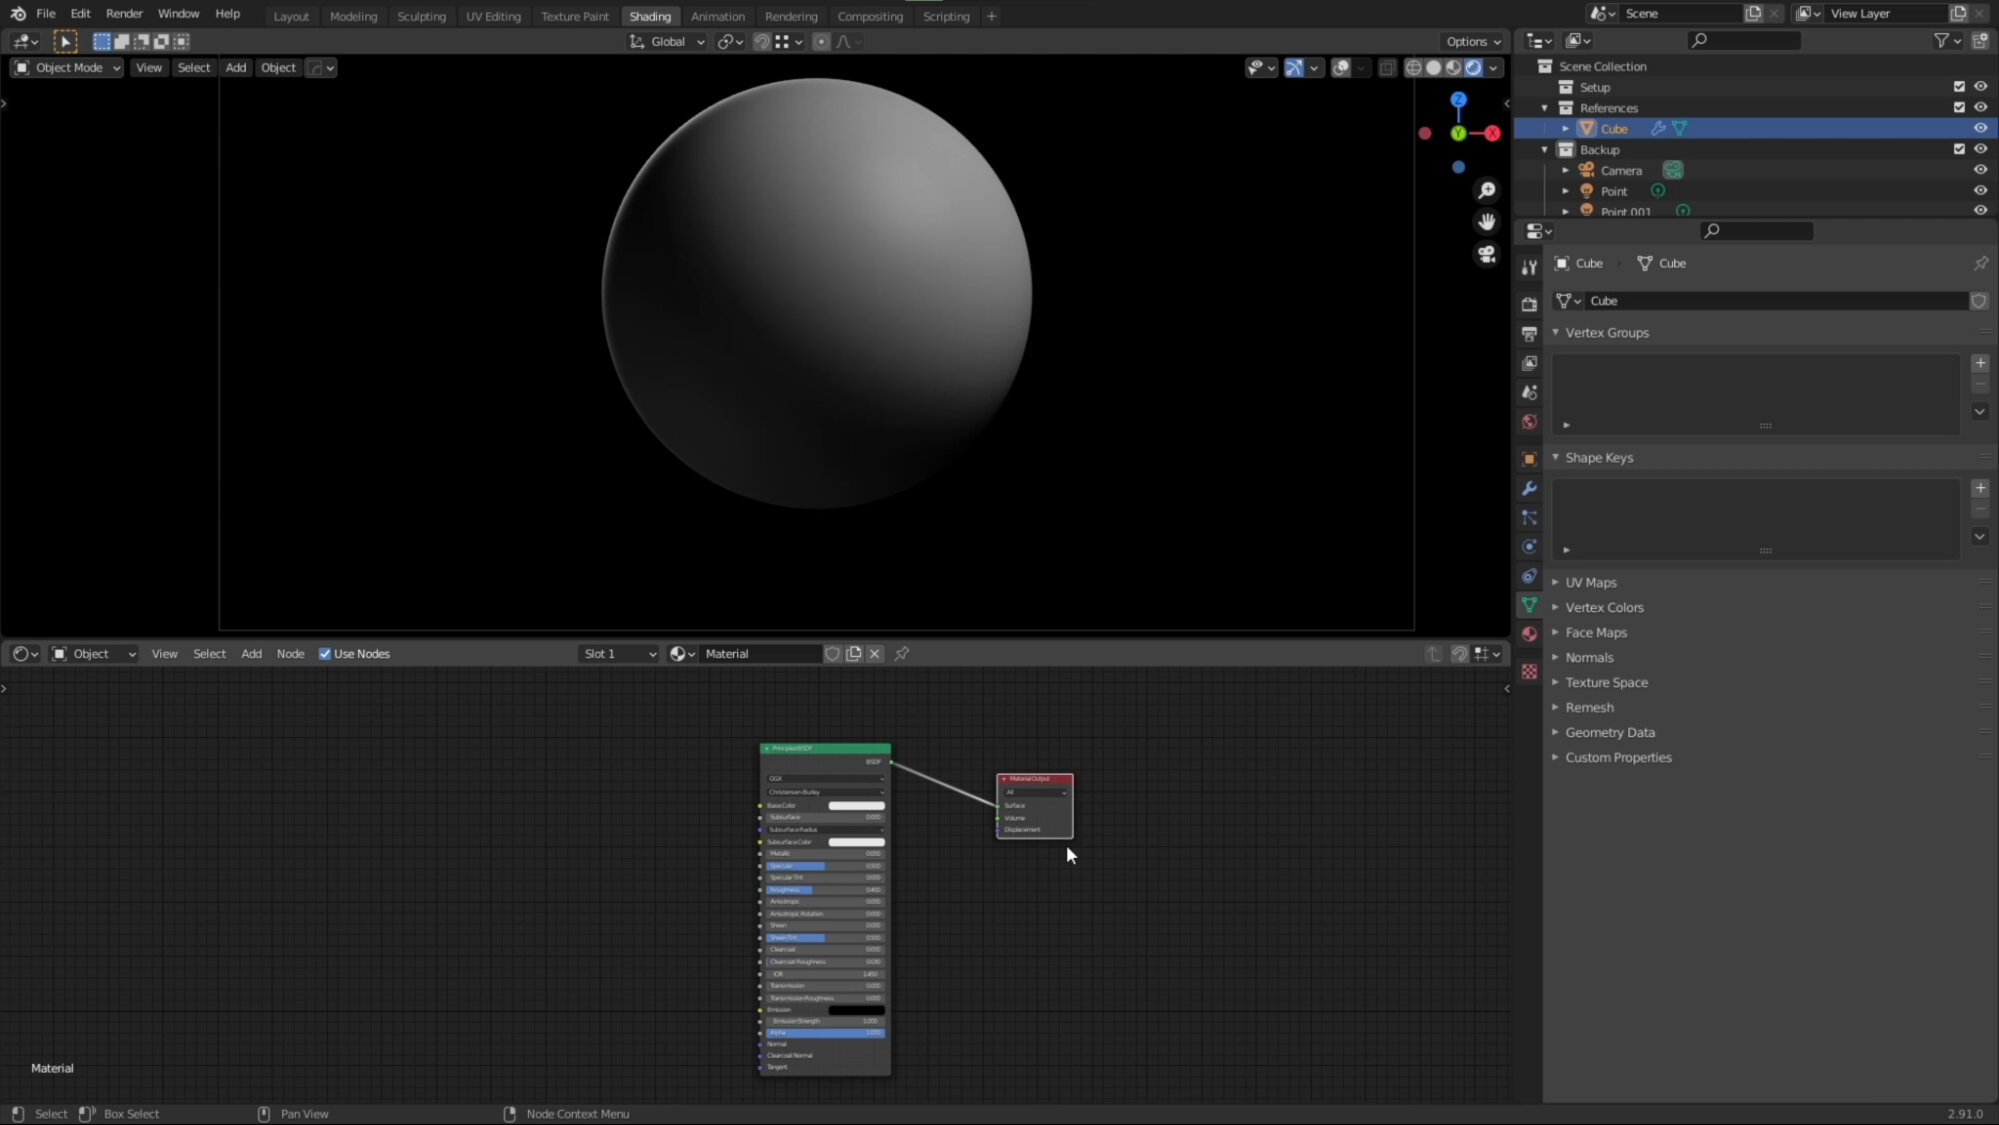Enable wireframe viewport shading
1999x1125 pixels.
(x=1413, y=67)
